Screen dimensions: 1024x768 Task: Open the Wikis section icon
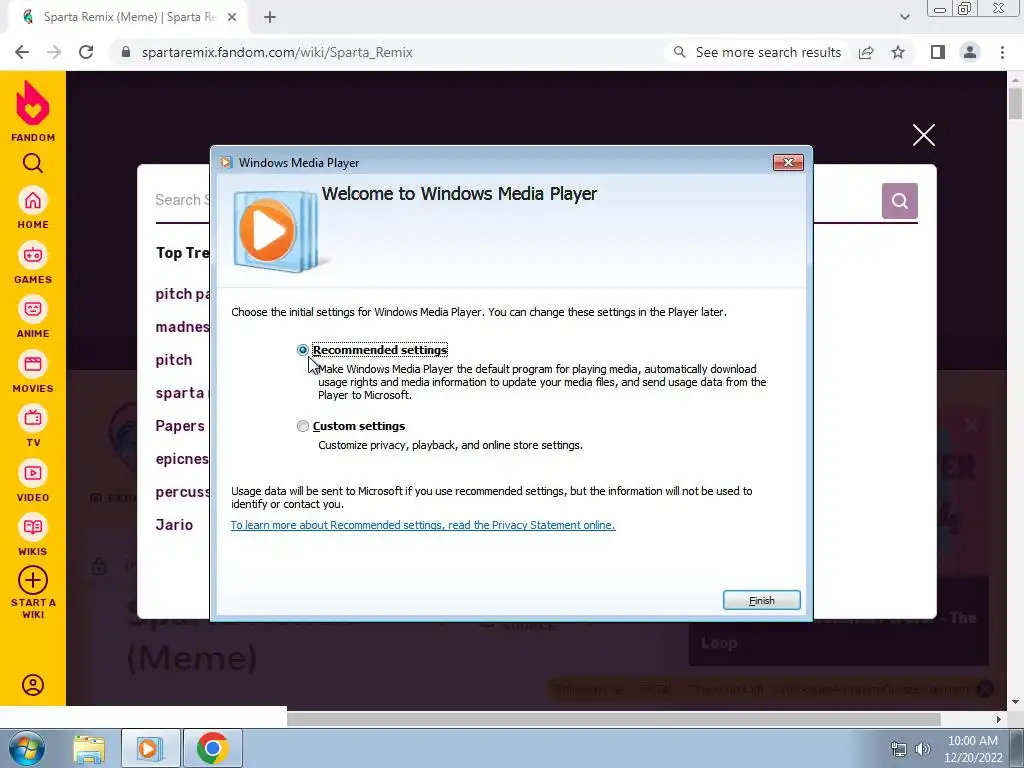tap(33, 527)
